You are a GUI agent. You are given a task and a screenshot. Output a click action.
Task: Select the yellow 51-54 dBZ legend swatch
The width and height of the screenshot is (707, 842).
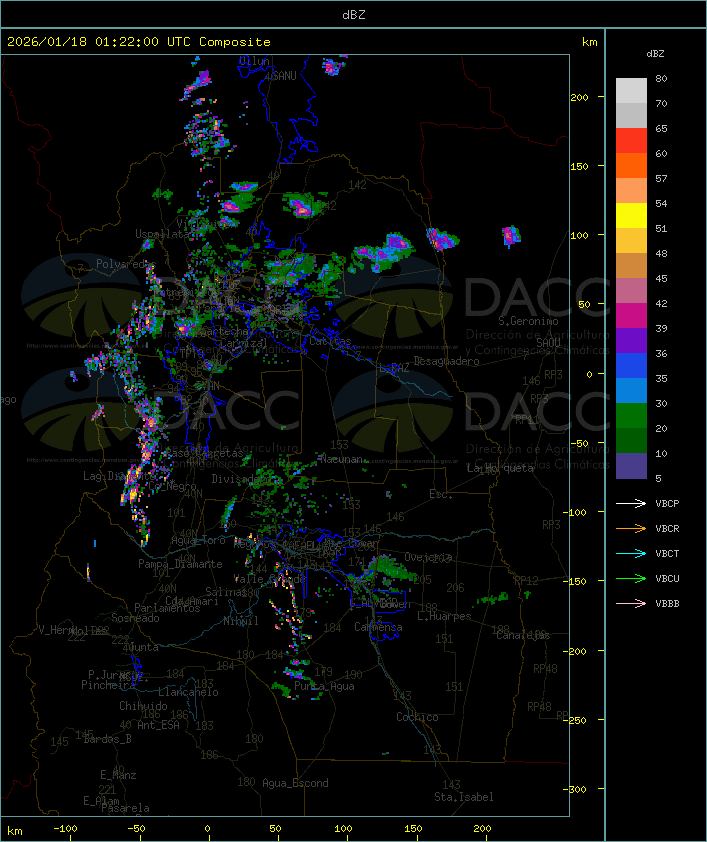pyautogui.click(x=631, y=216)
